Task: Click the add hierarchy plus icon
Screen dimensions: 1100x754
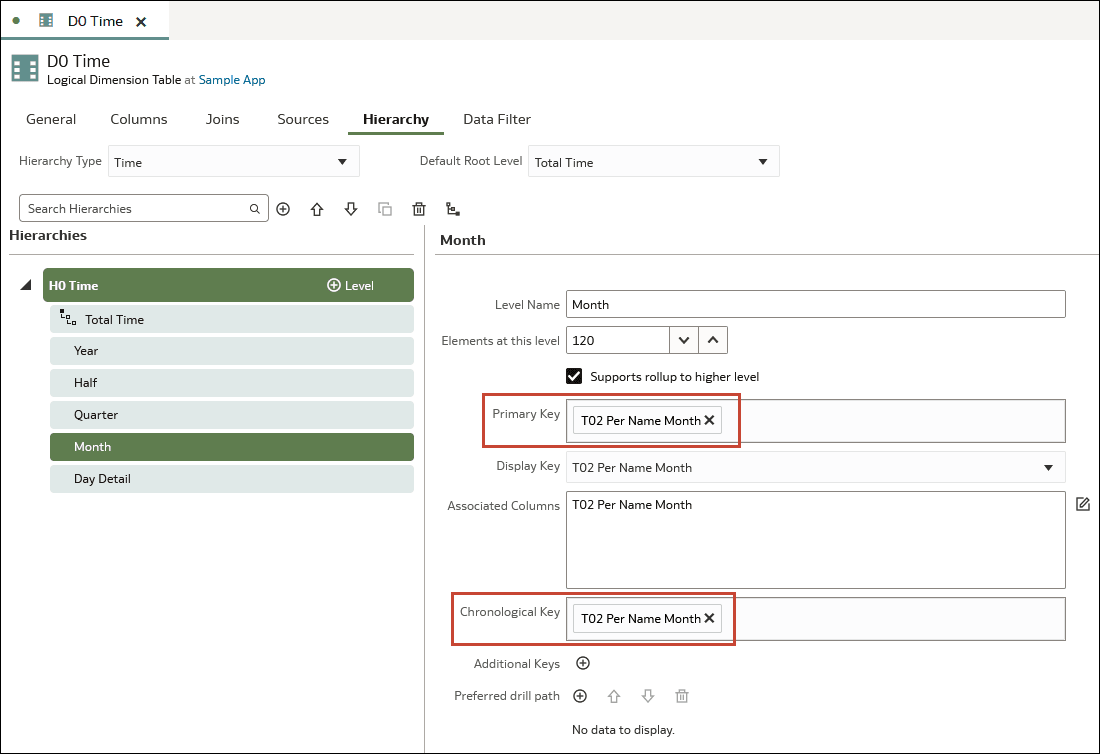Action: coord(283,209)
